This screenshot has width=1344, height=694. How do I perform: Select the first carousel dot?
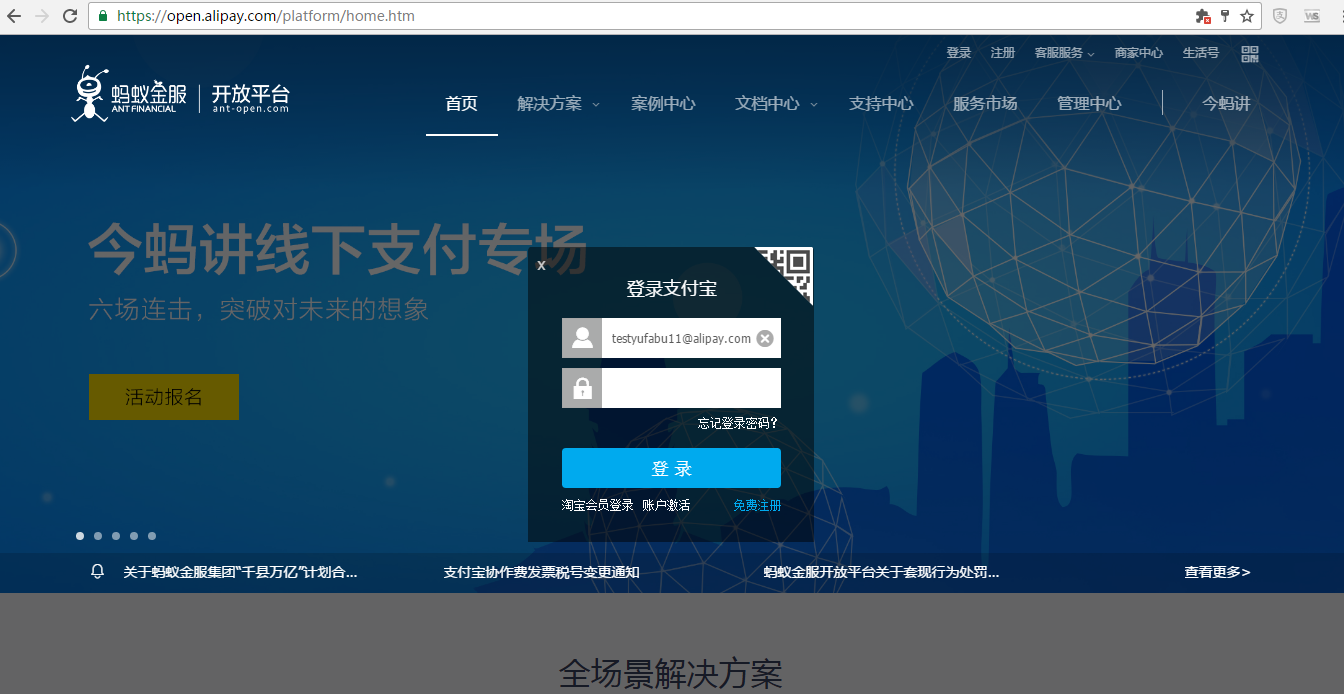pyautogui.click(x=80, y=536)
